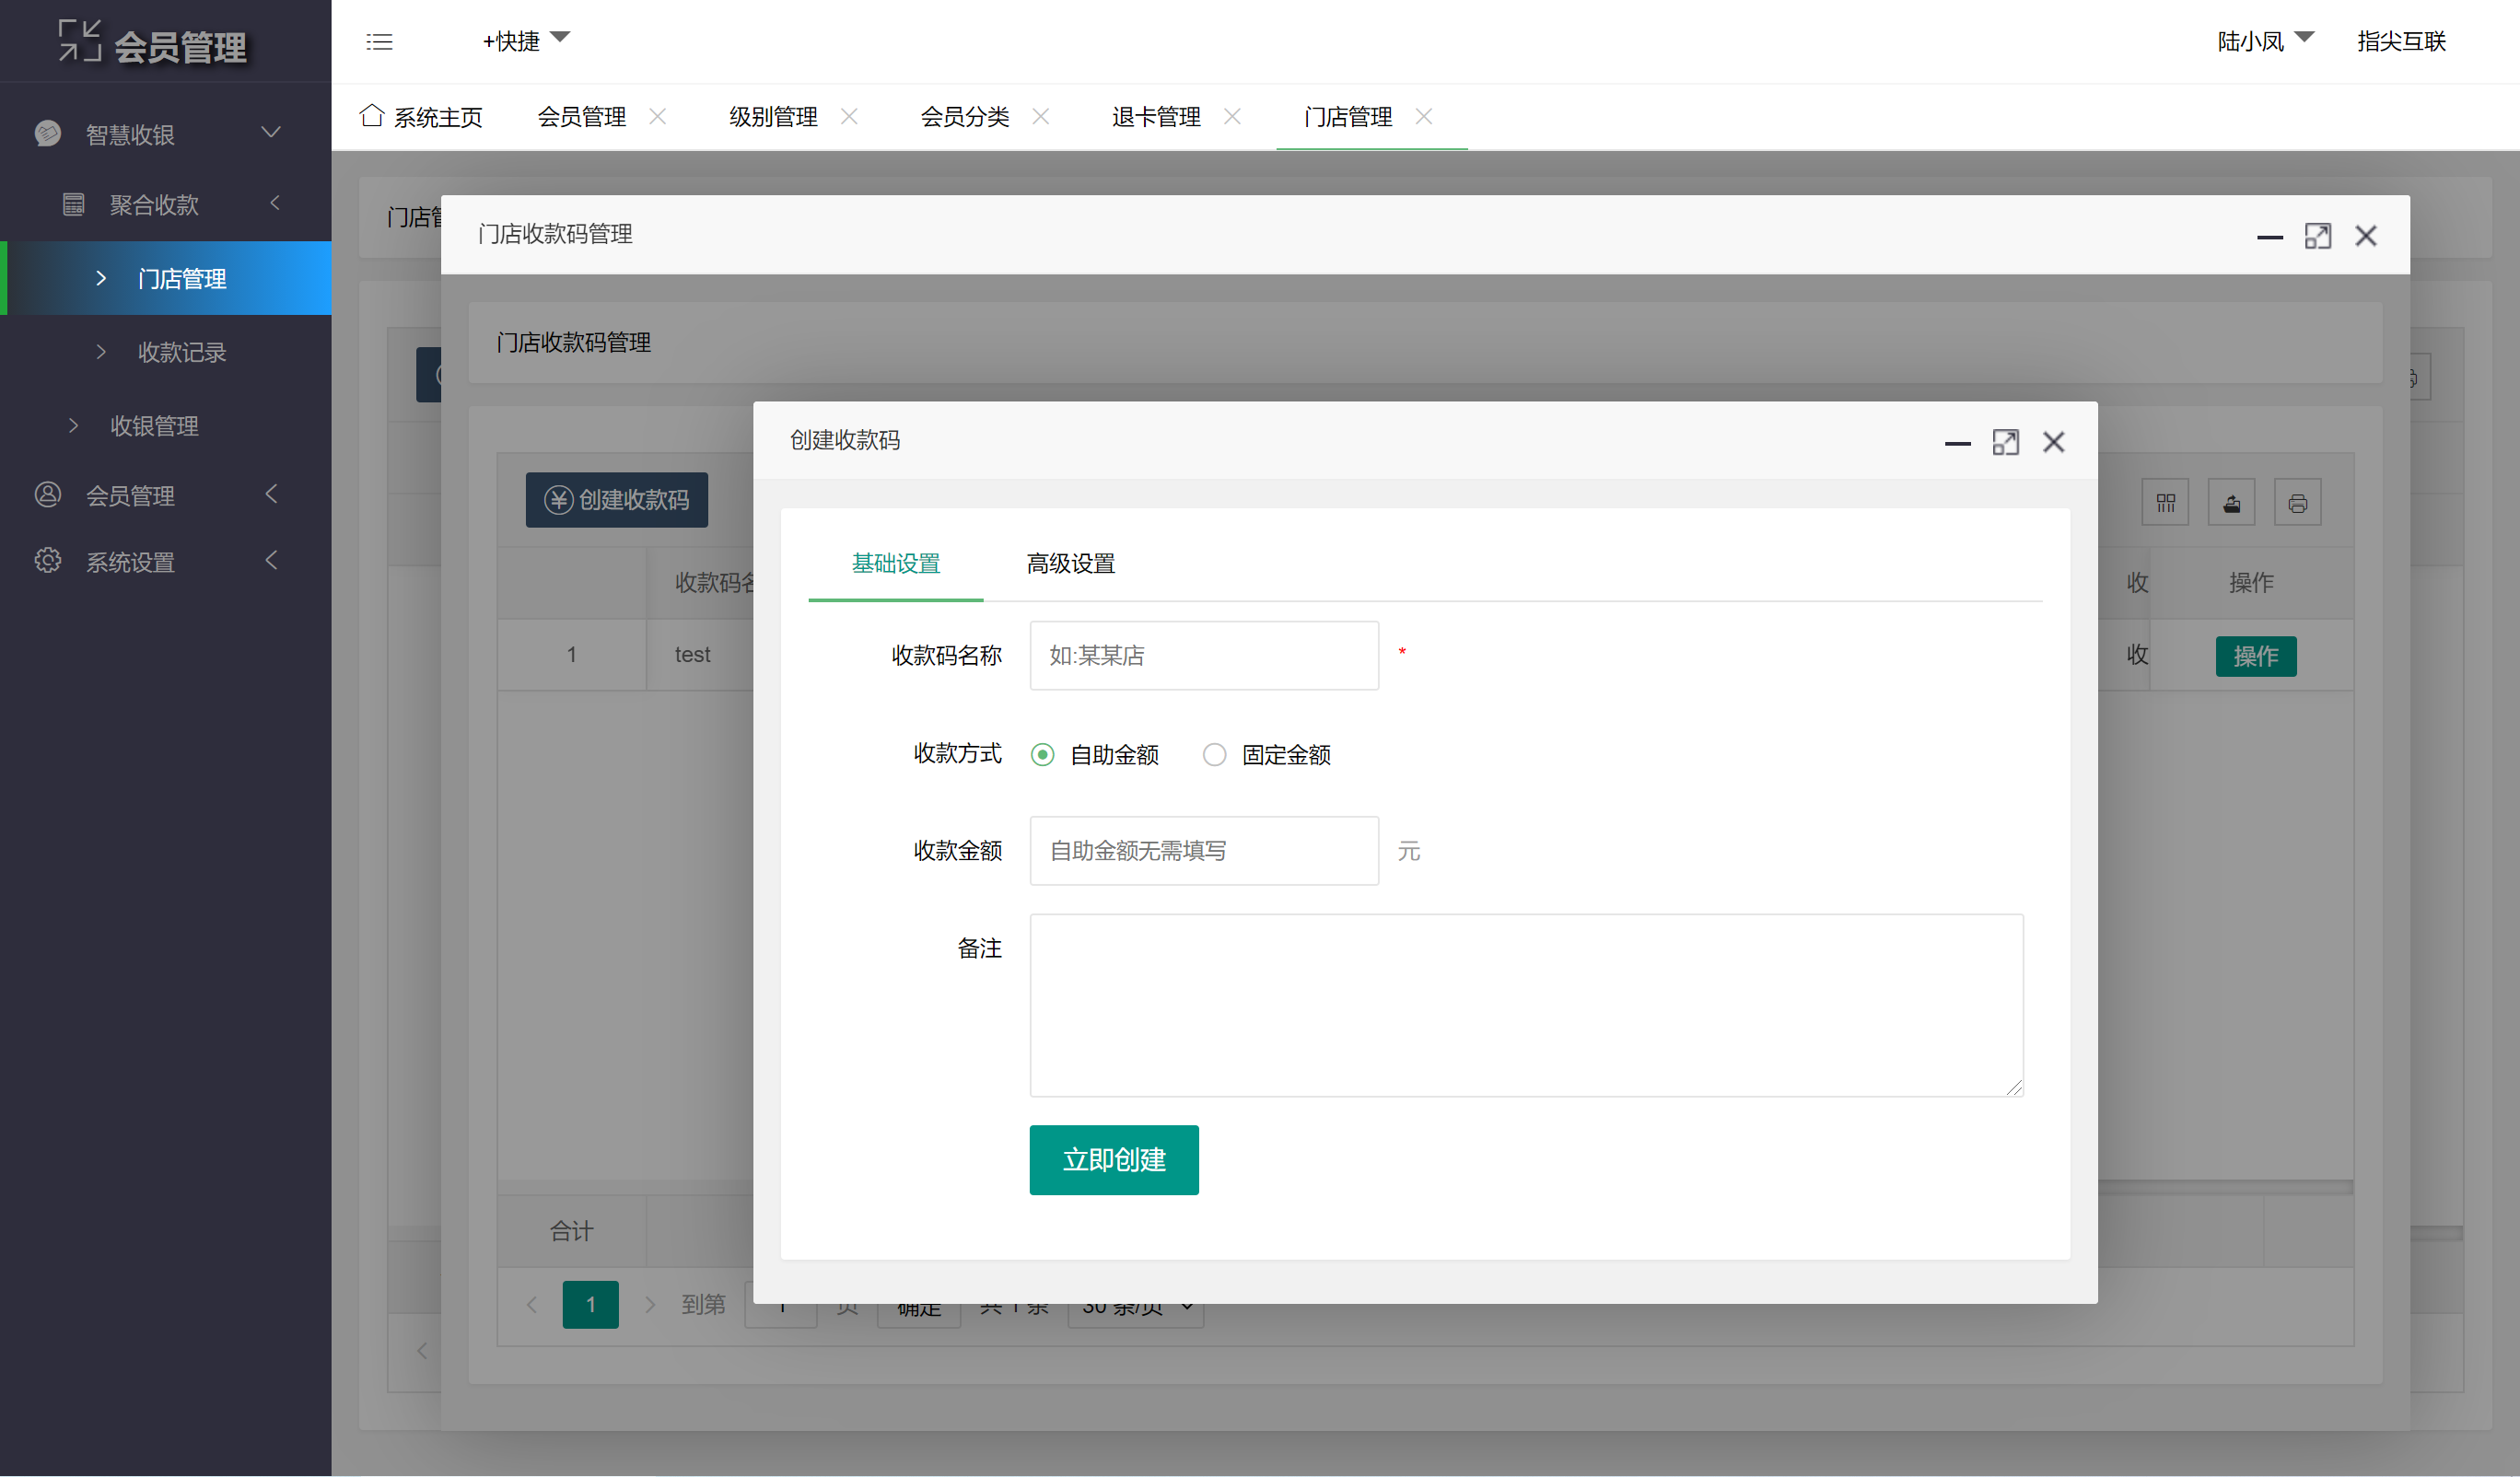This screenshot has width=2520, height=1477.
Task: Go to previous page arrow
Action: click(532, 1304)
